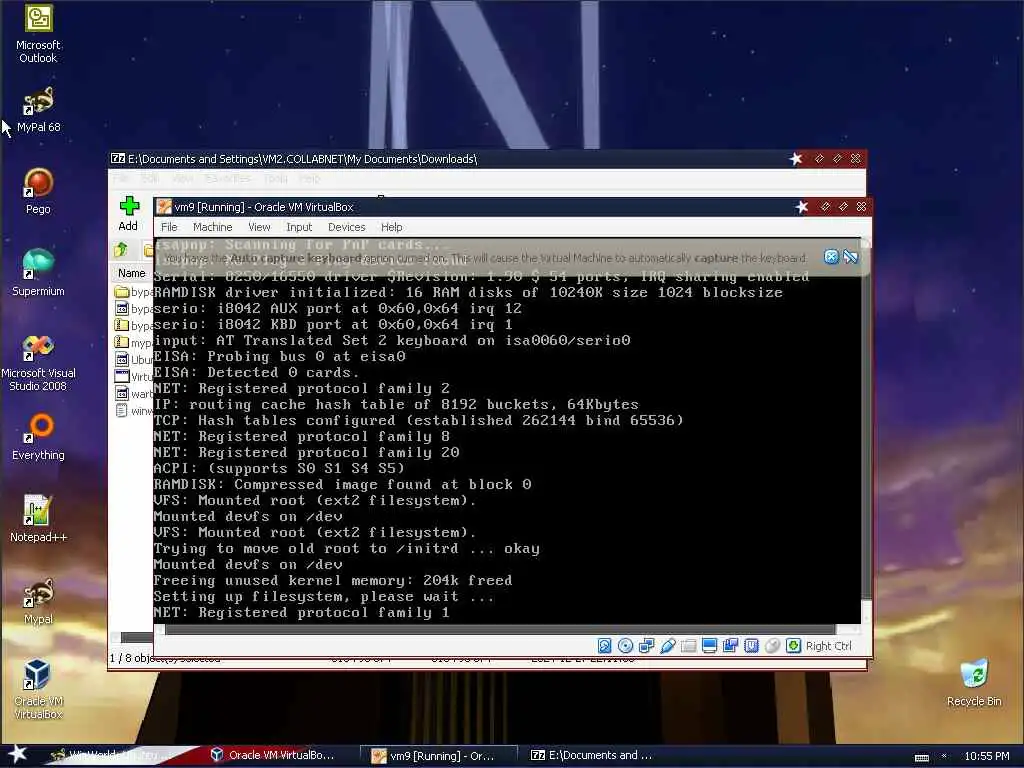Go up one folder level in 7-Zip
The width and height of the screenshot is (1024, 768).
pos(121,249)
